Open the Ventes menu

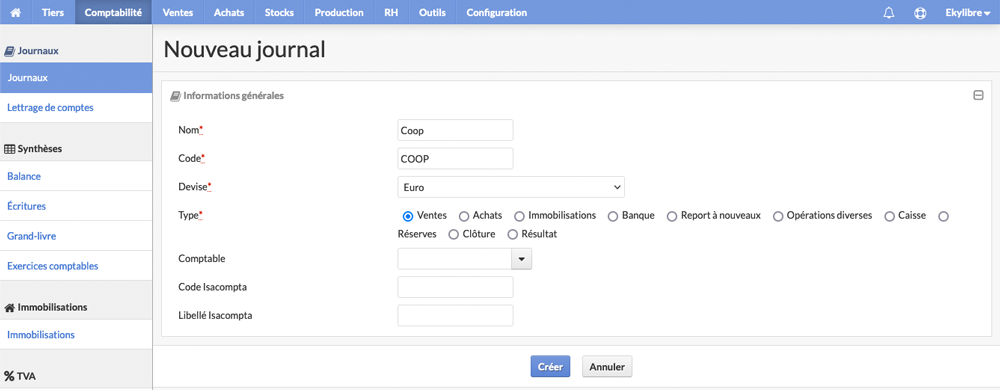[x=178, y=13]
